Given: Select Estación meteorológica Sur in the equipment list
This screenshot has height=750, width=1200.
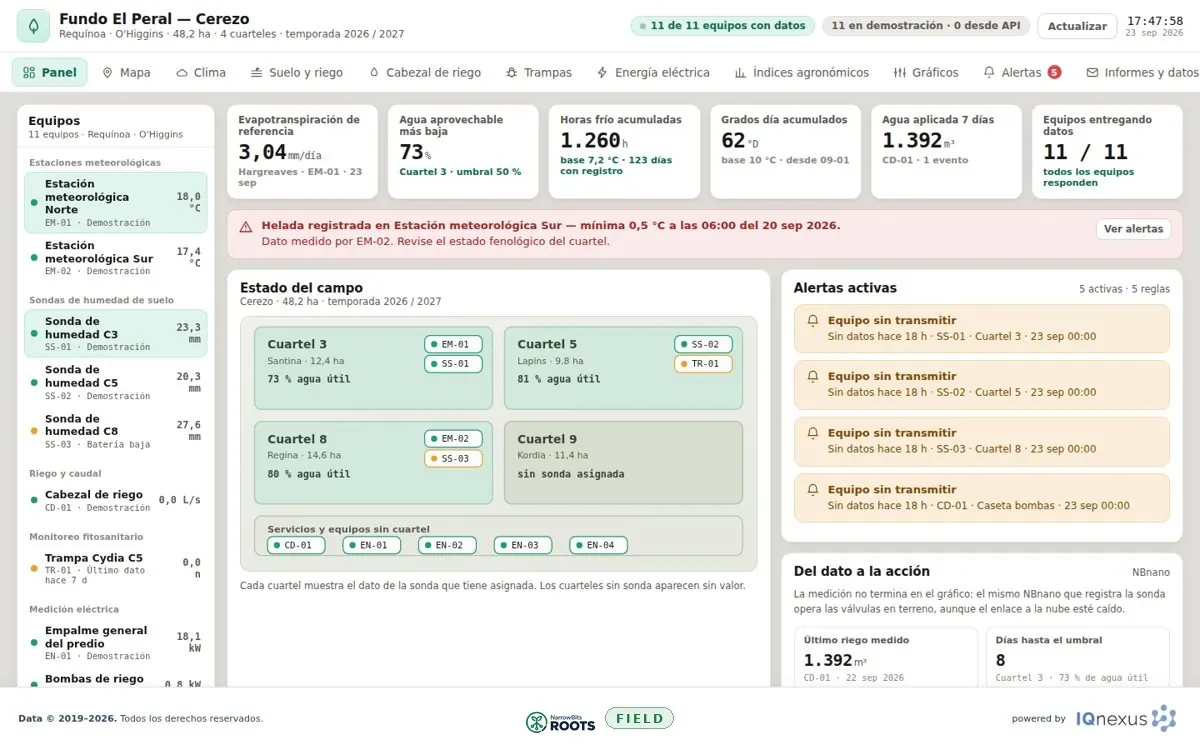Looking at the screenshot, I should (116, 258).
